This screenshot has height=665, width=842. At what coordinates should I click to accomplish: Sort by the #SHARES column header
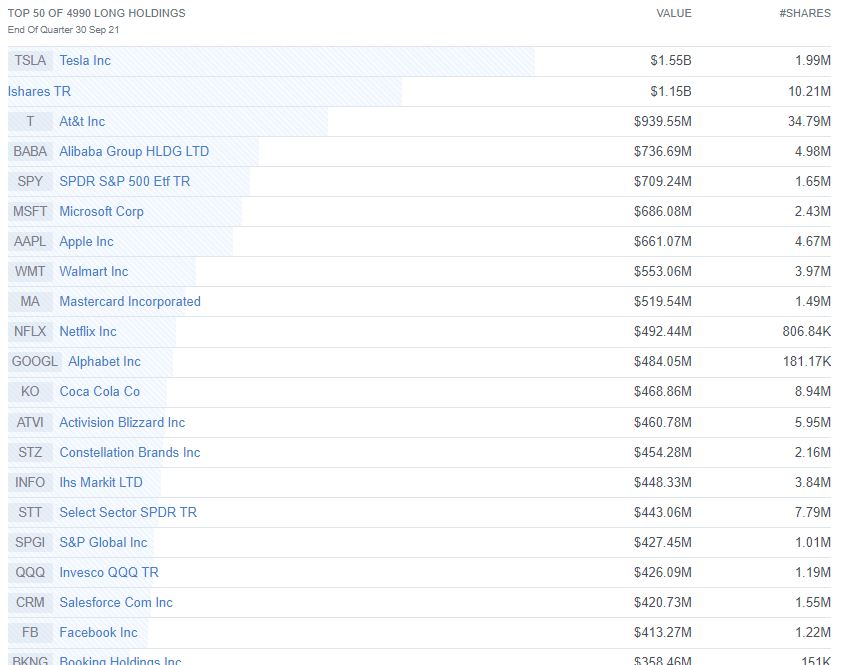(804, 13)
